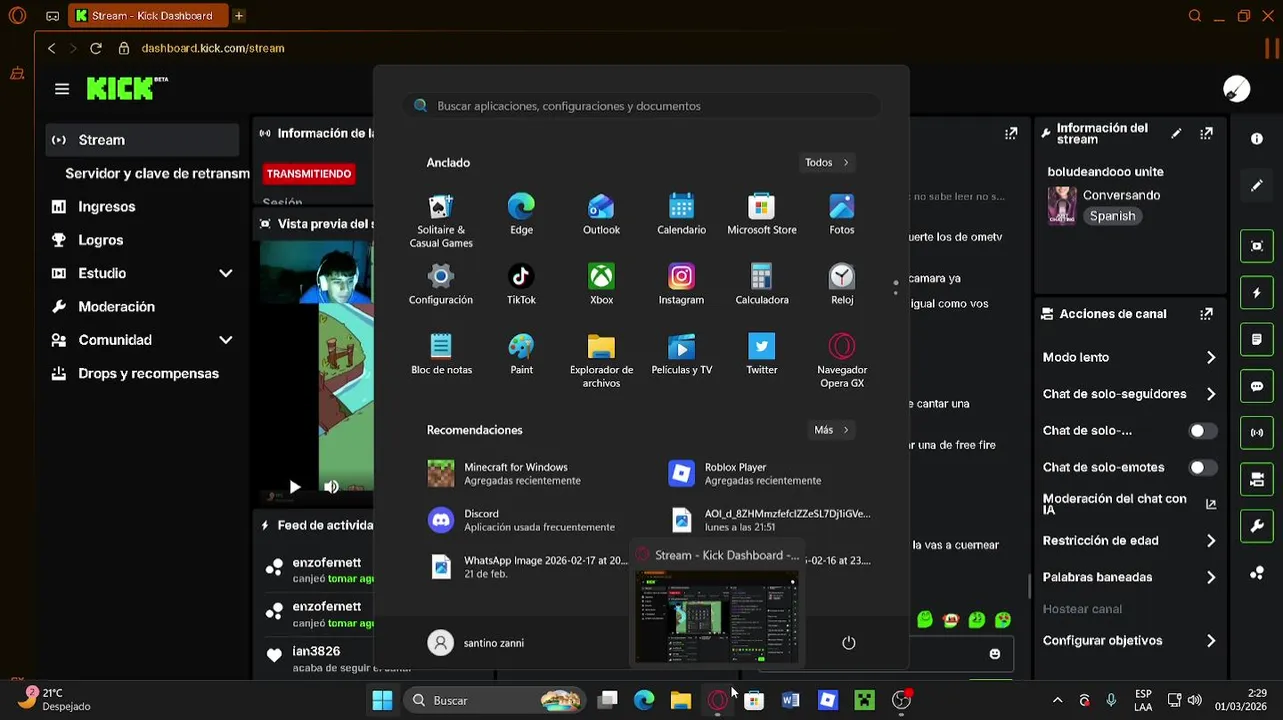Image resolution: width=1283 pixels, height=720 pixels.
Task: Open Bloc de notas
Action: [x=441, y=355]
